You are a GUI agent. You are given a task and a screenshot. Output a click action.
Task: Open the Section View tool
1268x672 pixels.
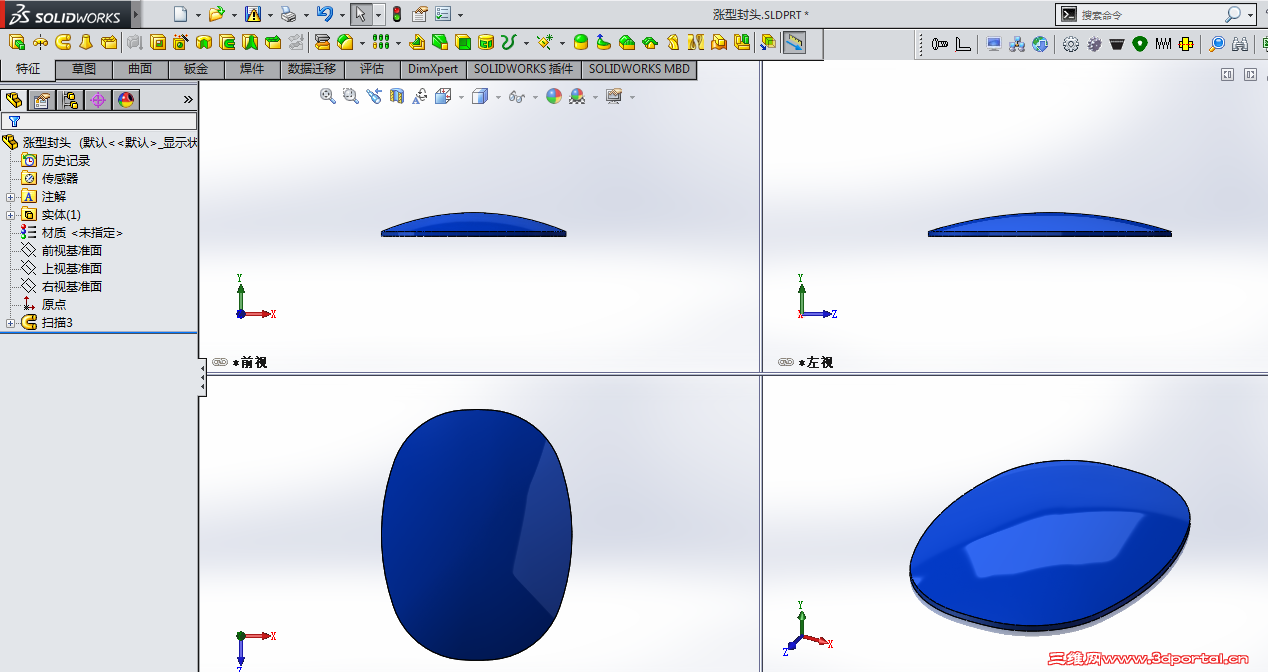click(x=398, y=96)
